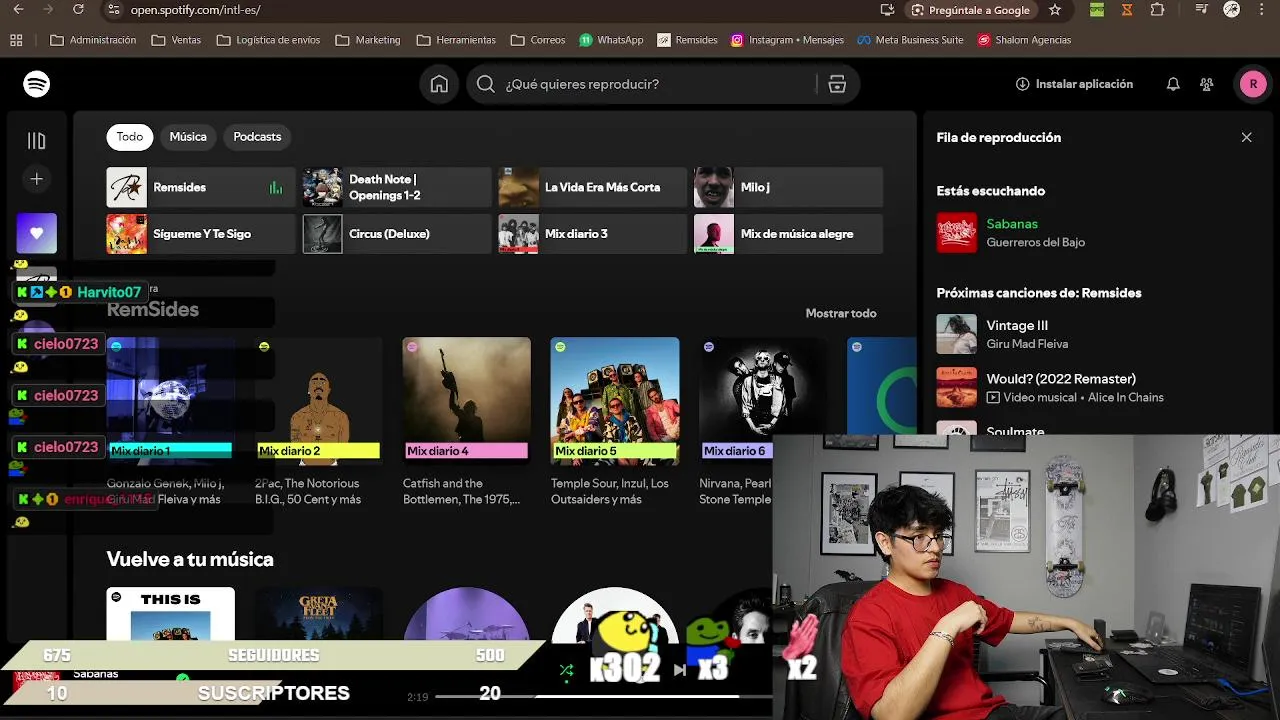The width and height of the screenshot is (1280, 720).
Task: Click the plus create playlist icon
Action: [37, 179]
